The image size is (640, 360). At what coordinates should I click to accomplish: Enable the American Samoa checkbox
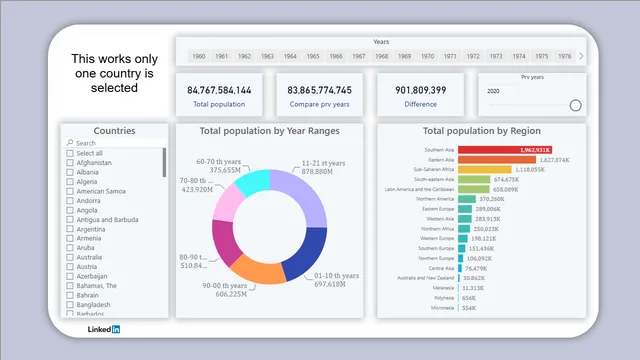pos(70,191)
